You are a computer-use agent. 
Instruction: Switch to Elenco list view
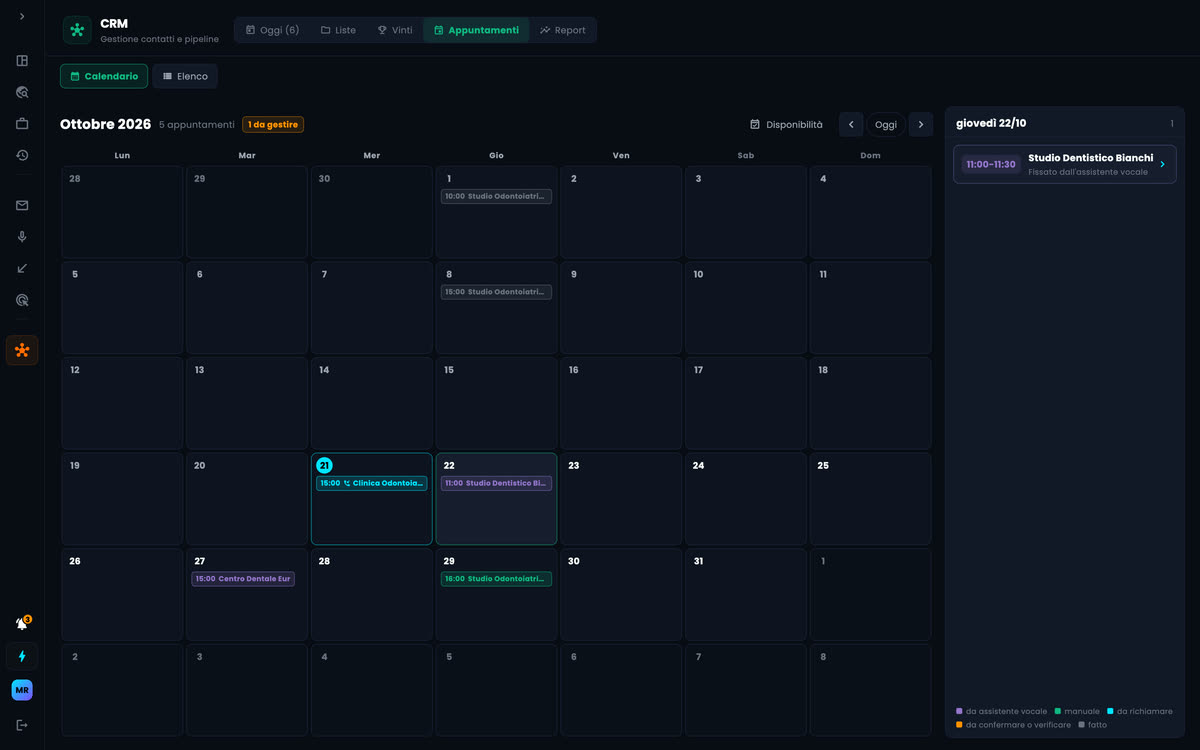(x=185, y=76)
